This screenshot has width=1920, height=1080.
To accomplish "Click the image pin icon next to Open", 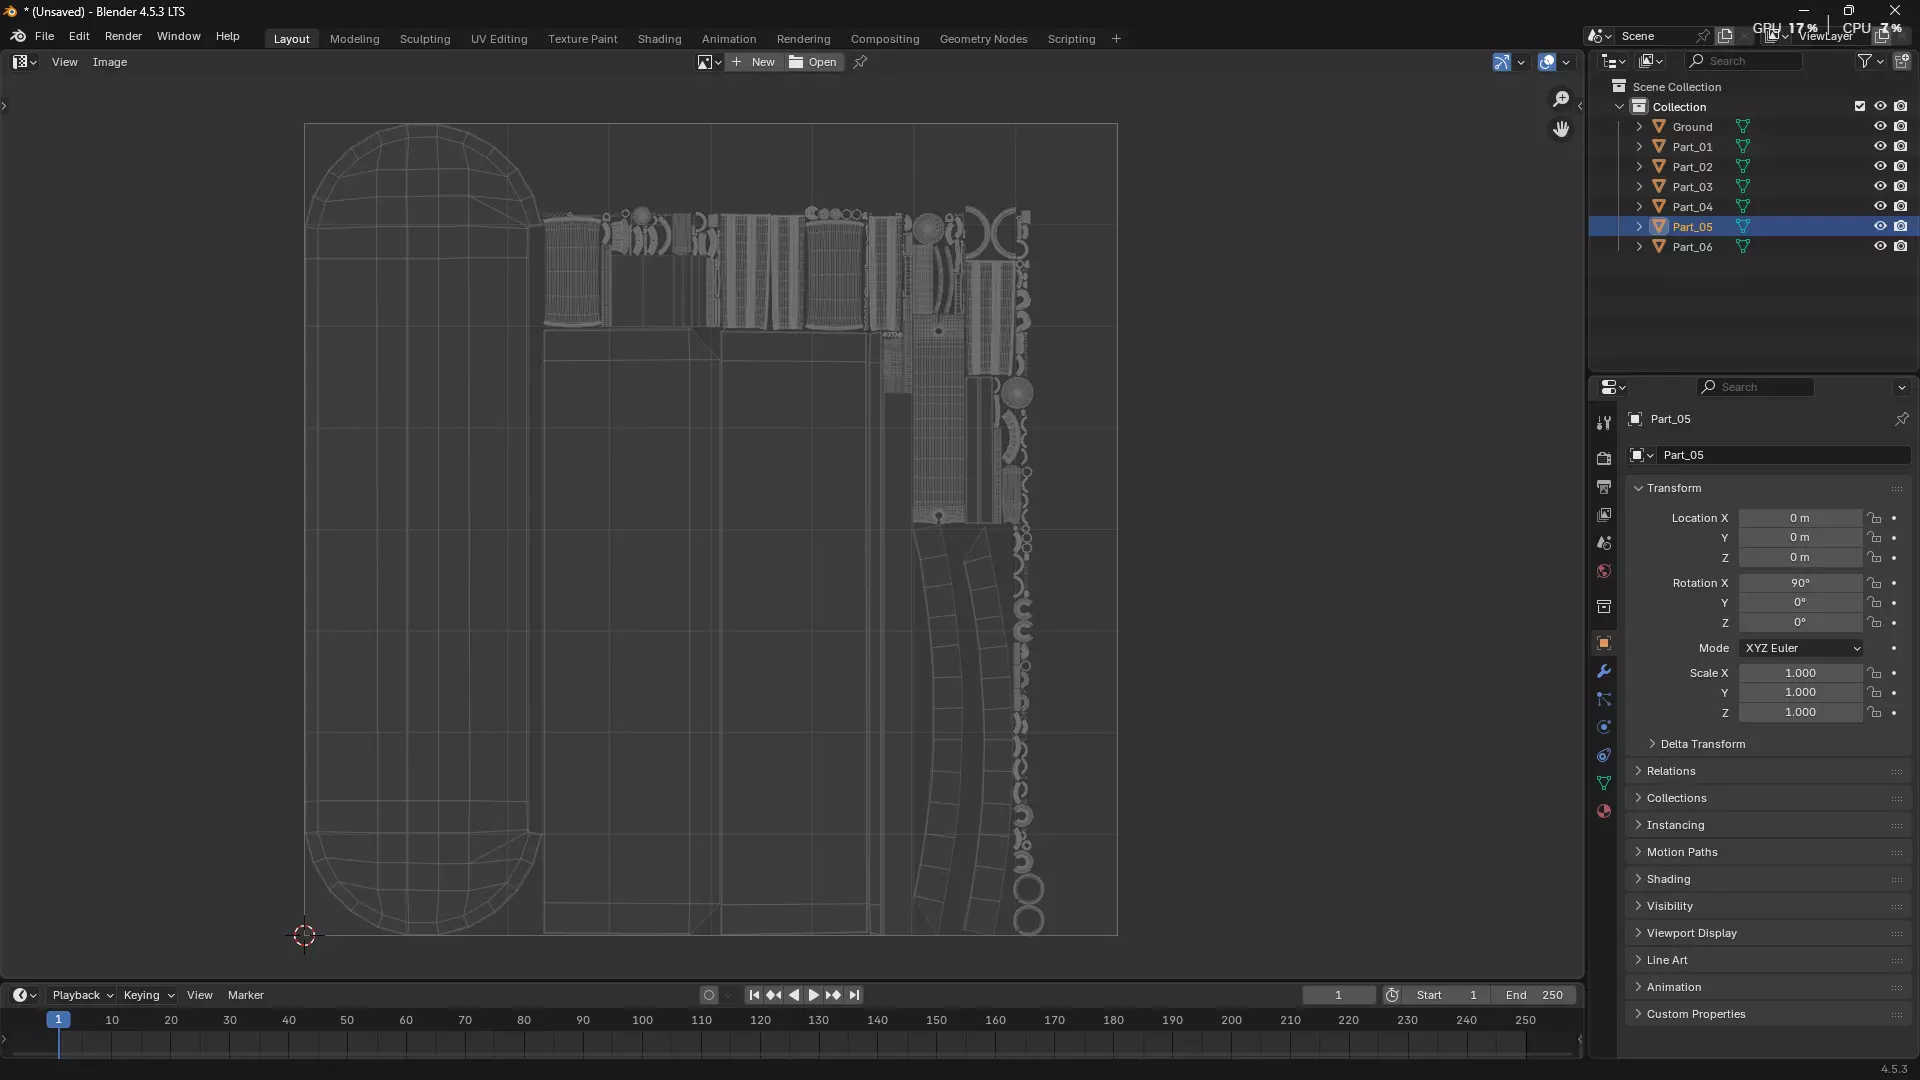I will point(860,62).
